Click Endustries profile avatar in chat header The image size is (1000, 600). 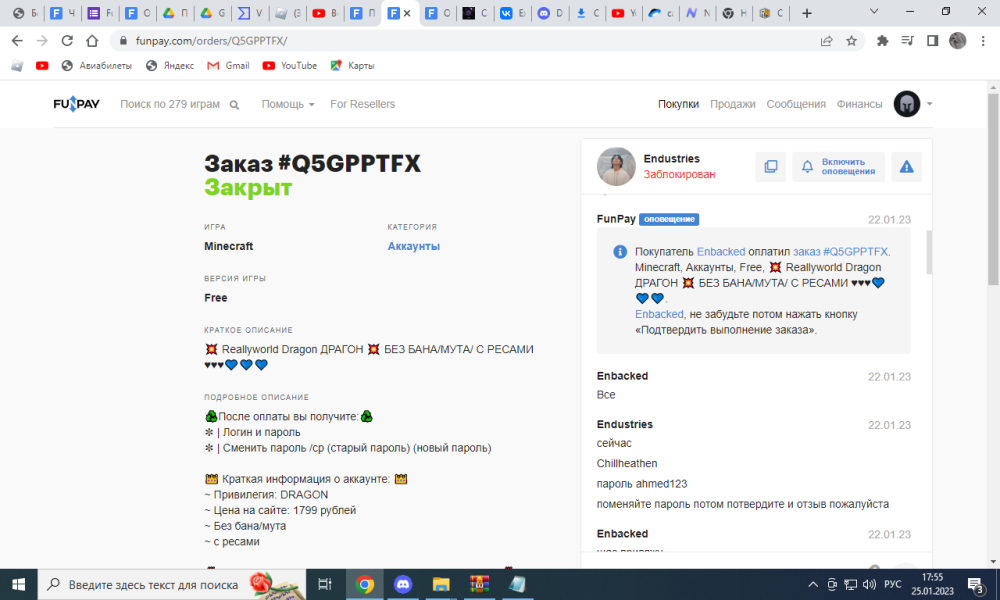(615, 166)
